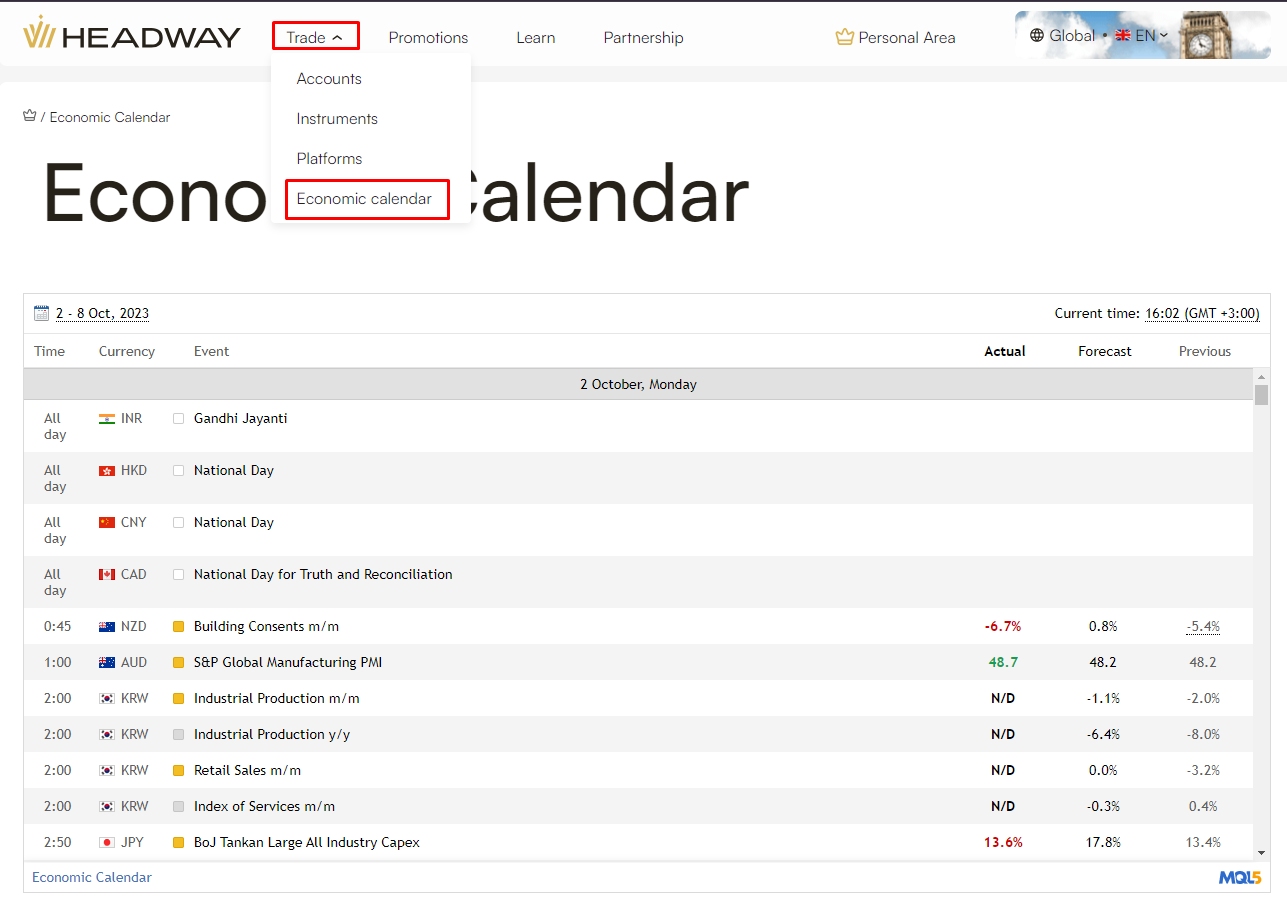Select Economic calendar from Trade menu
This screenshot has width=1287, height=912.
point(365,199)
